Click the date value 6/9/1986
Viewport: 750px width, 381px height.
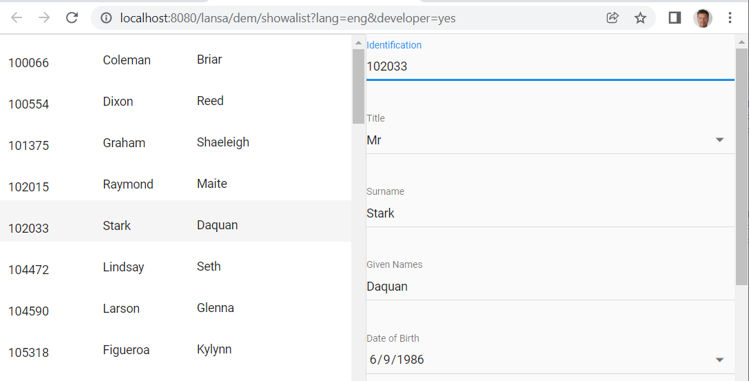(397, 359)
